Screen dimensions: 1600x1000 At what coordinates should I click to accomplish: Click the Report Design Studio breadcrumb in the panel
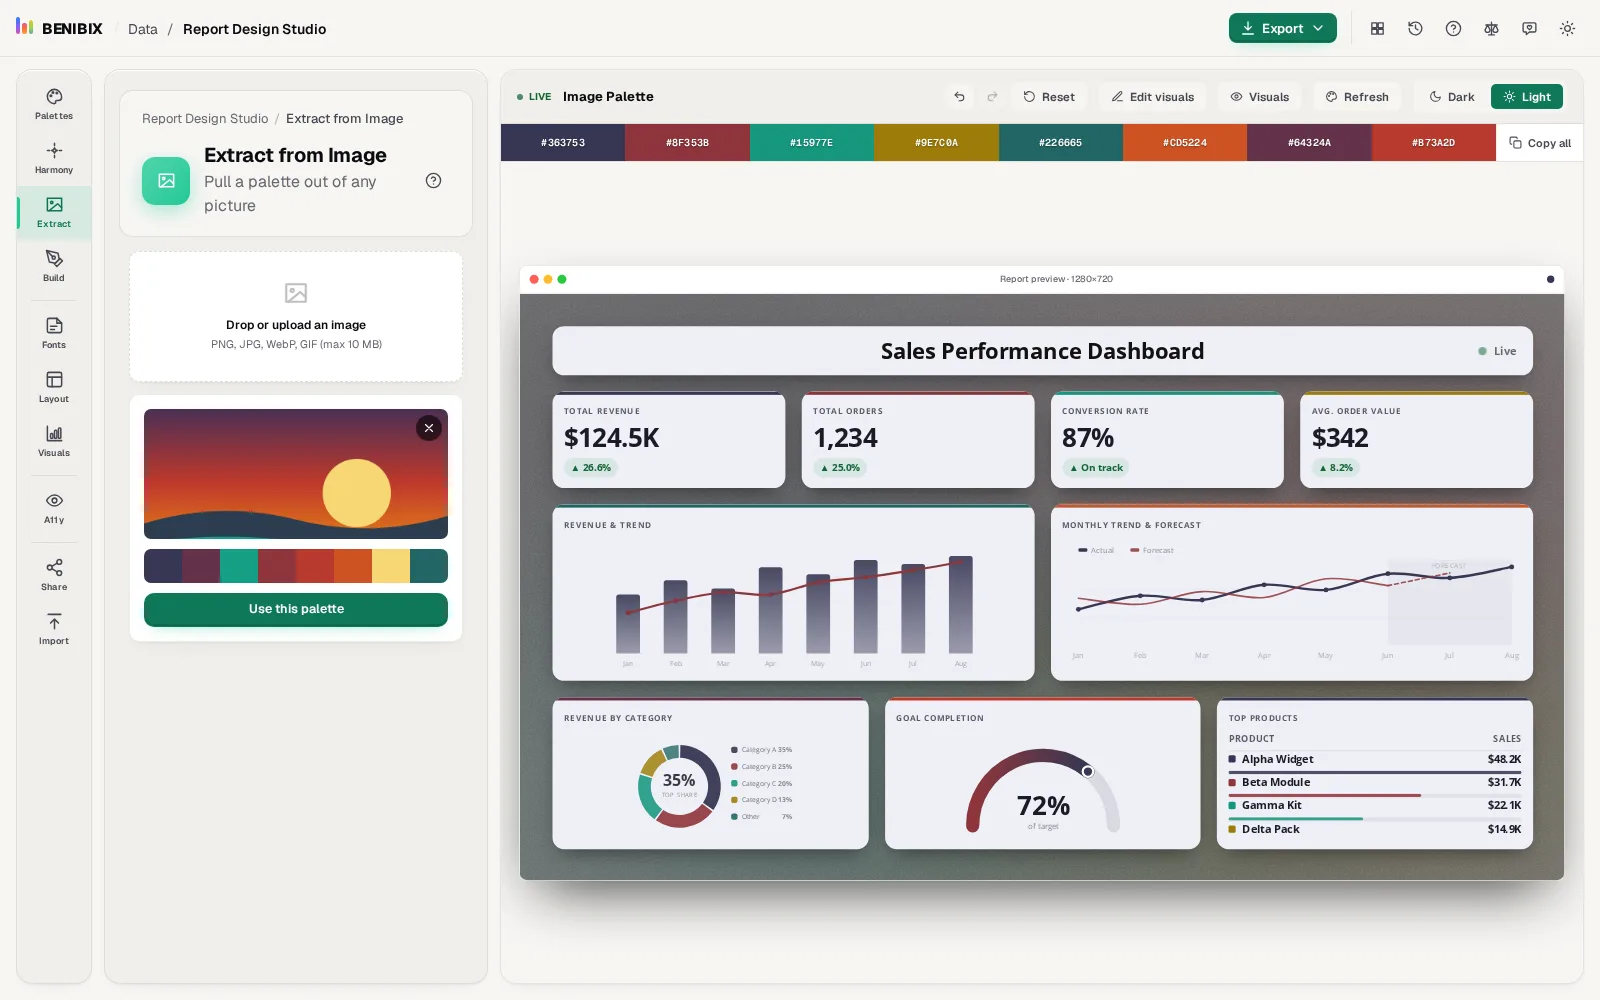205,119
